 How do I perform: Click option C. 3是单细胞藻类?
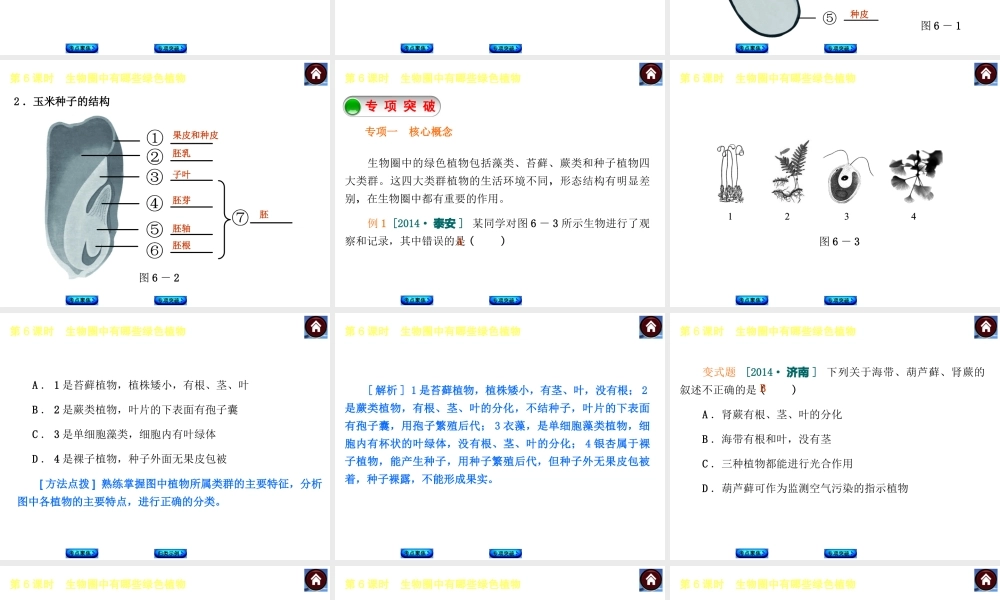[124, 434]
